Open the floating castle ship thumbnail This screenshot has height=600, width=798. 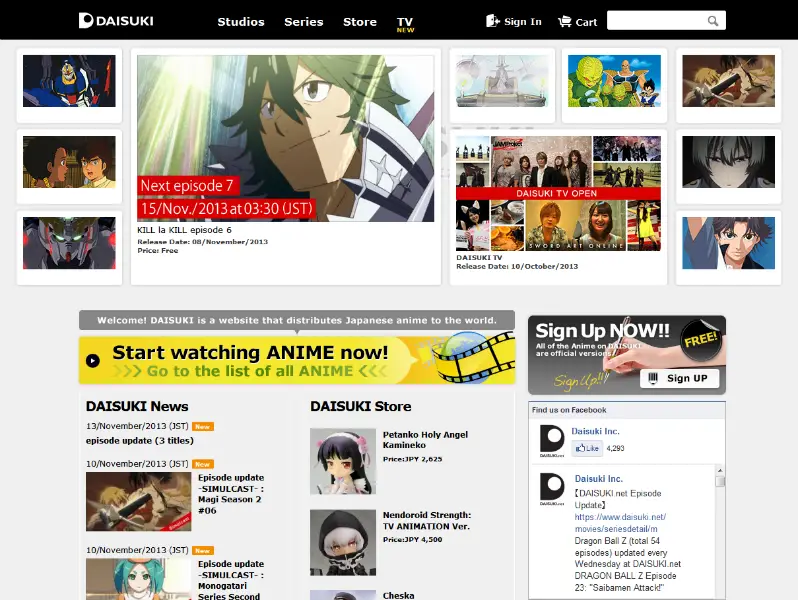point(502,81)
